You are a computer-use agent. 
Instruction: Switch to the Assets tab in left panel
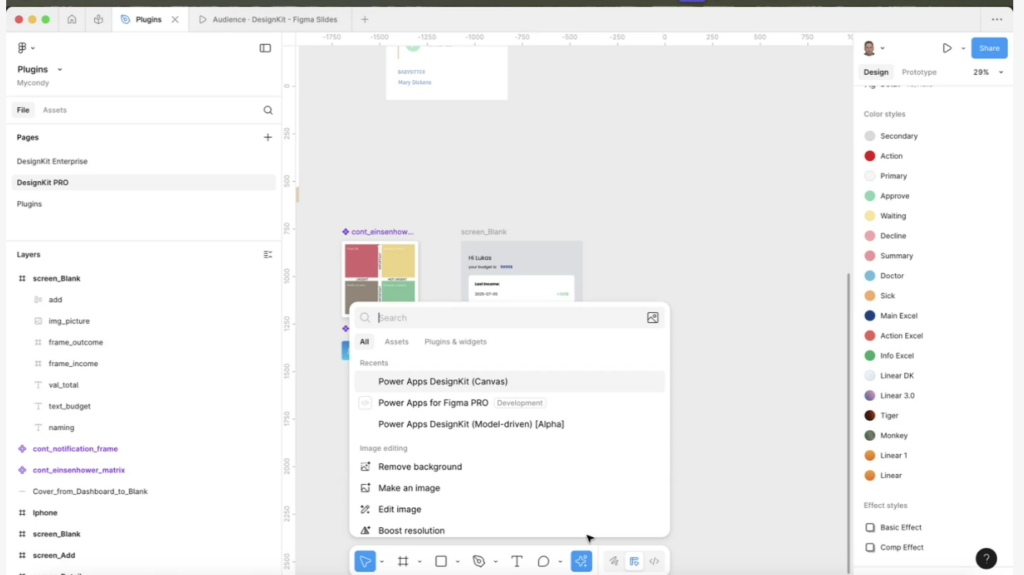click(x=55, y=110)
